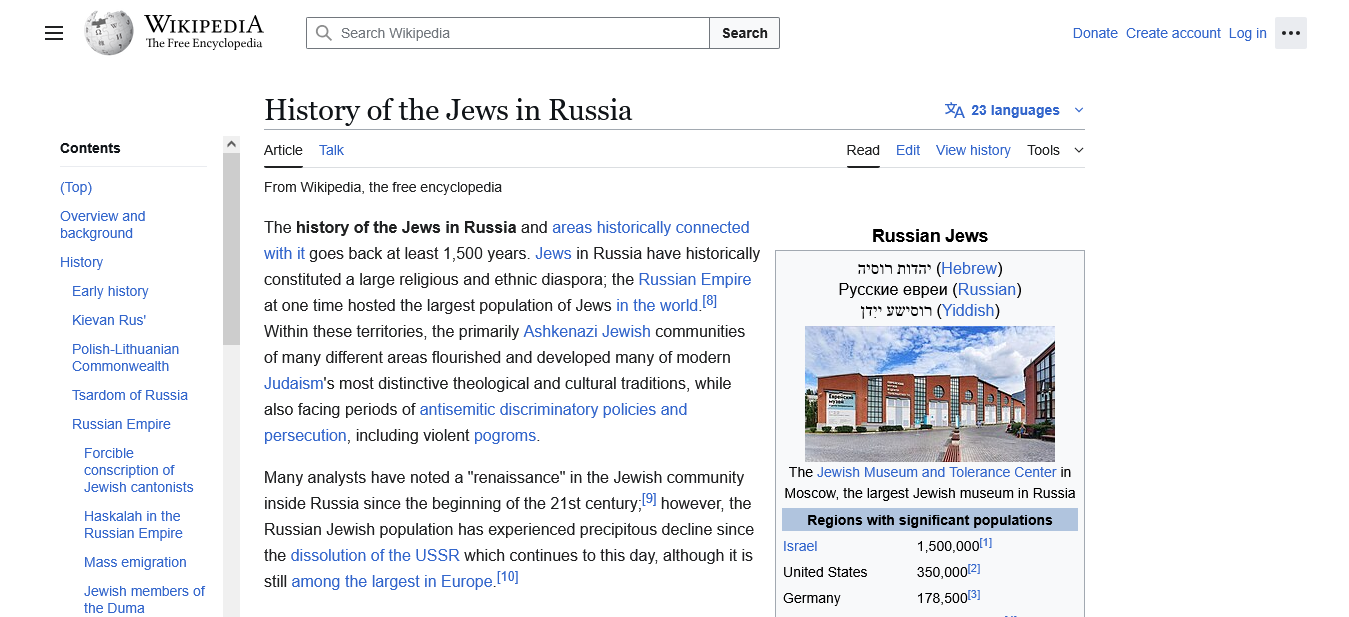Viewport: 1349px width, 617px height.
Task: Click the Log in link
Action: coord(1247,33)
